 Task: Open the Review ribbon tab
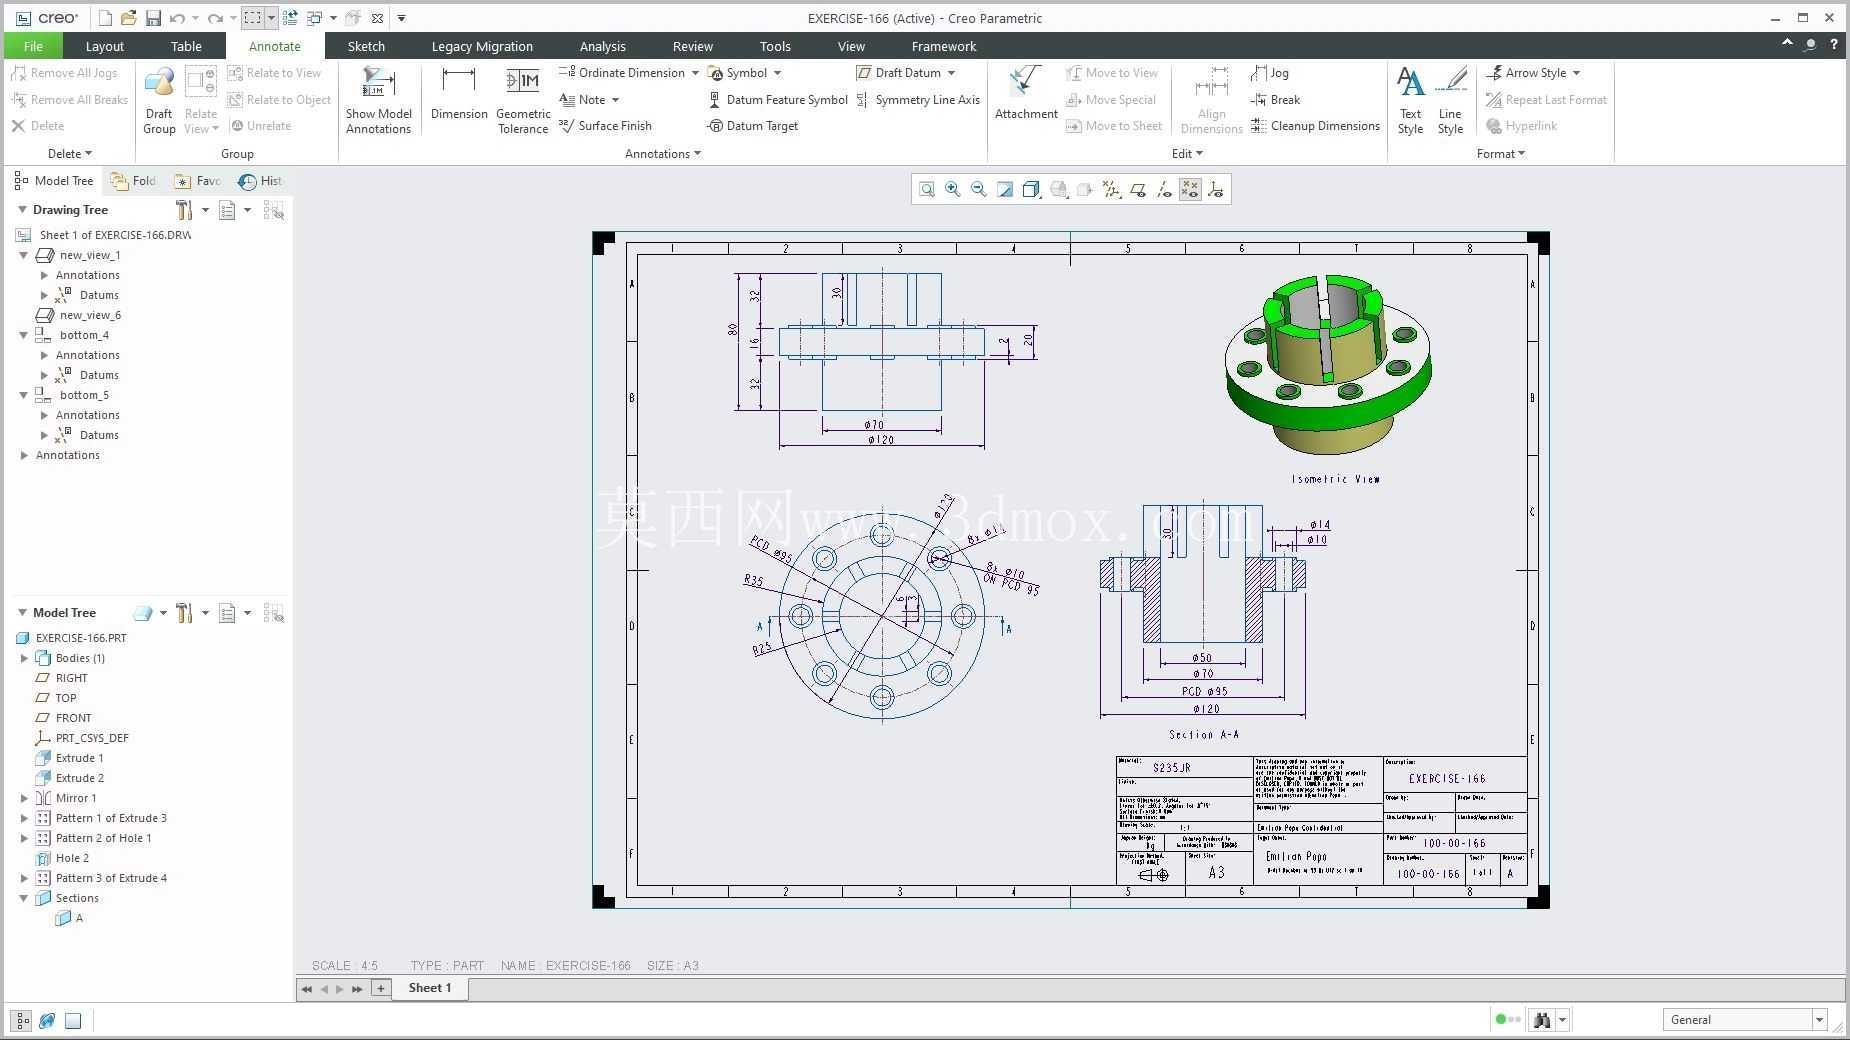click(x=693, y=46)
